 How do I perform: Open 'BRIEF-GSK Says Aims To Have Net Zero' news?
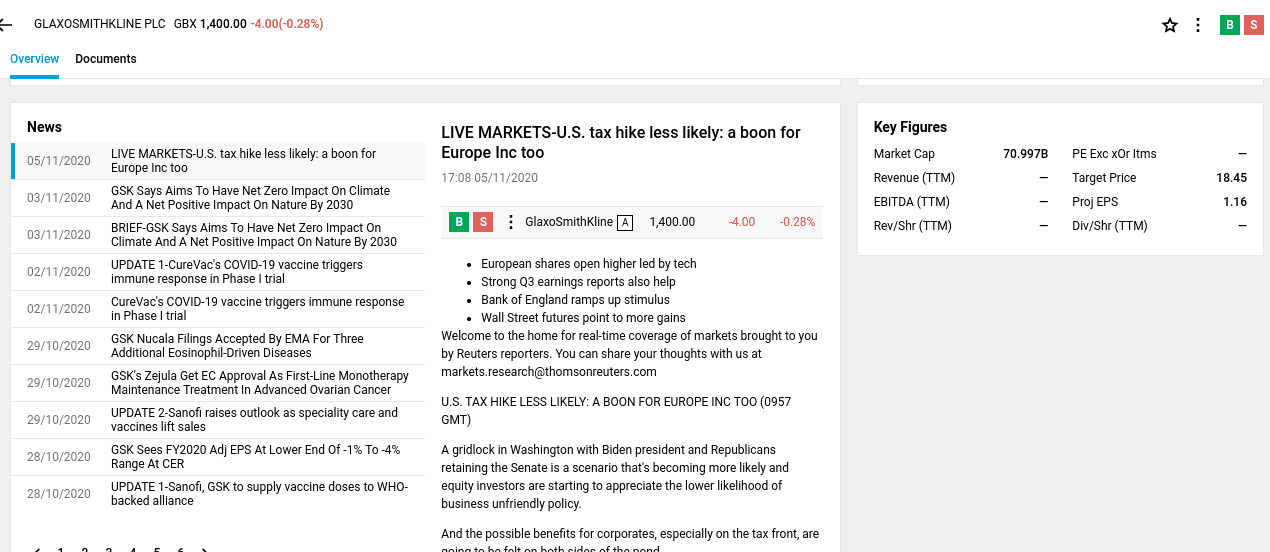pos(218,235)
